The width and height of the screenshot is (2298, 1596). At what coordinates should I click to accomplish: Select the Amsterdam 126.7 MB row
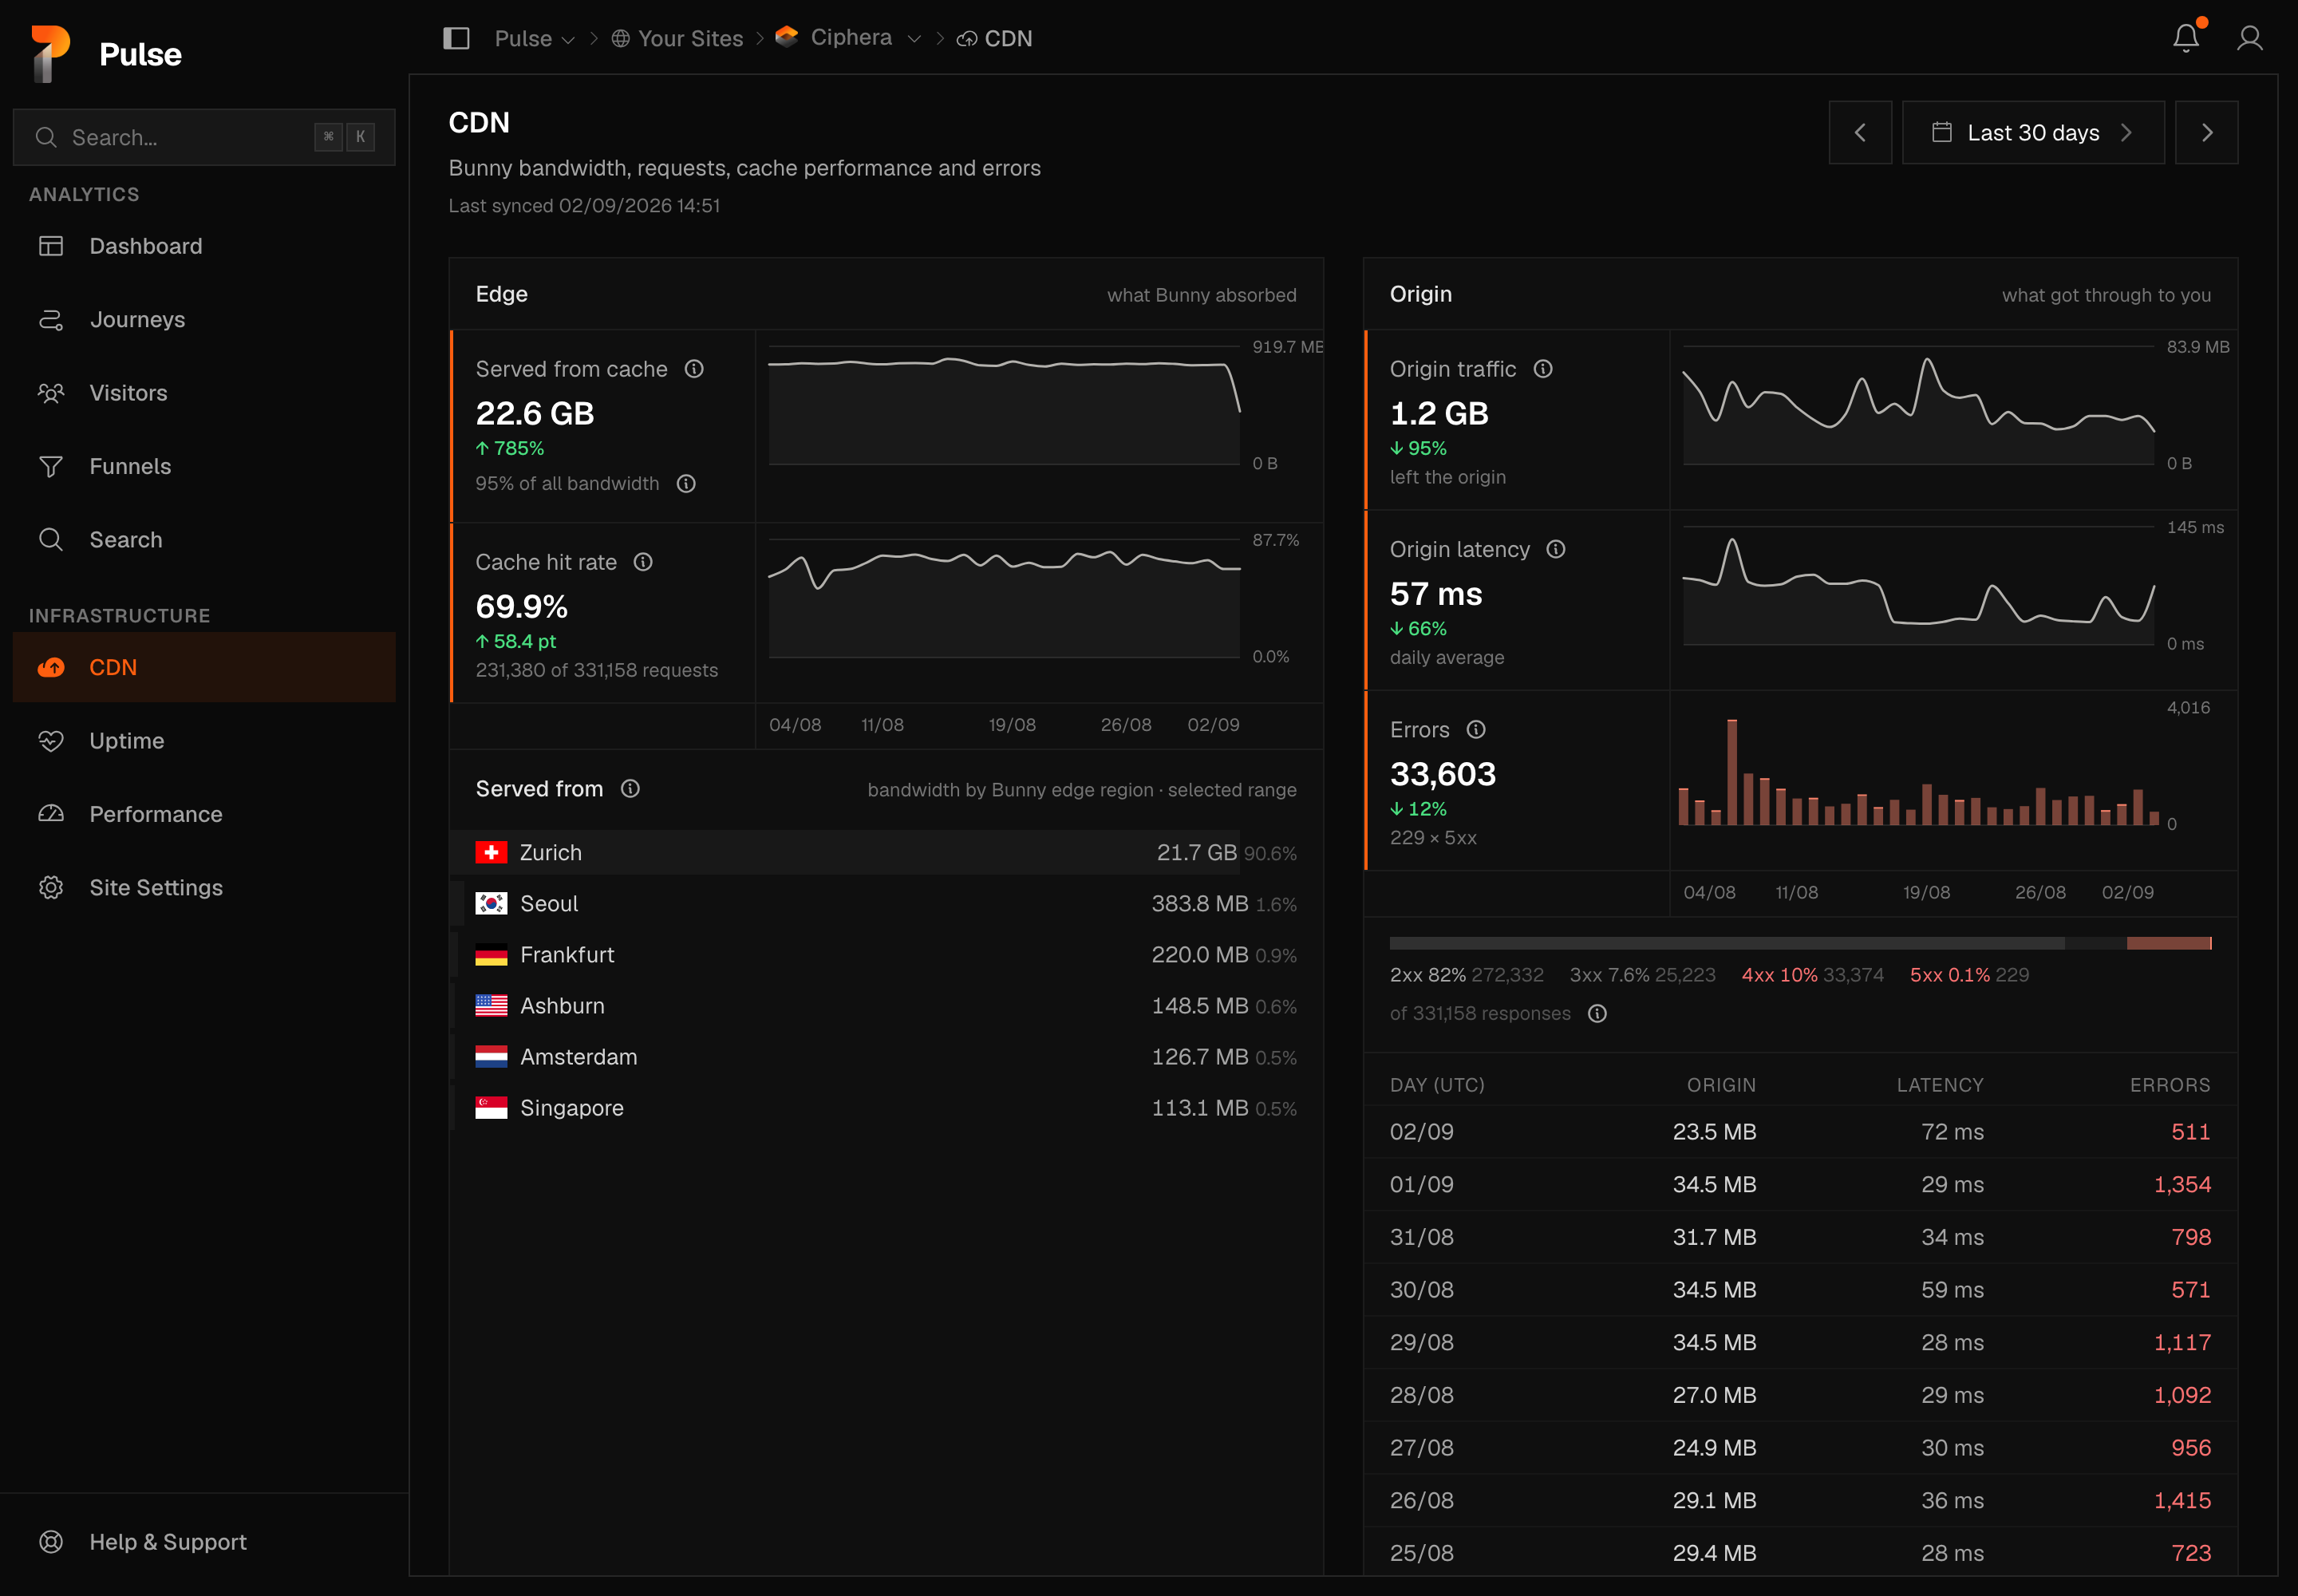coord(886,1057)
